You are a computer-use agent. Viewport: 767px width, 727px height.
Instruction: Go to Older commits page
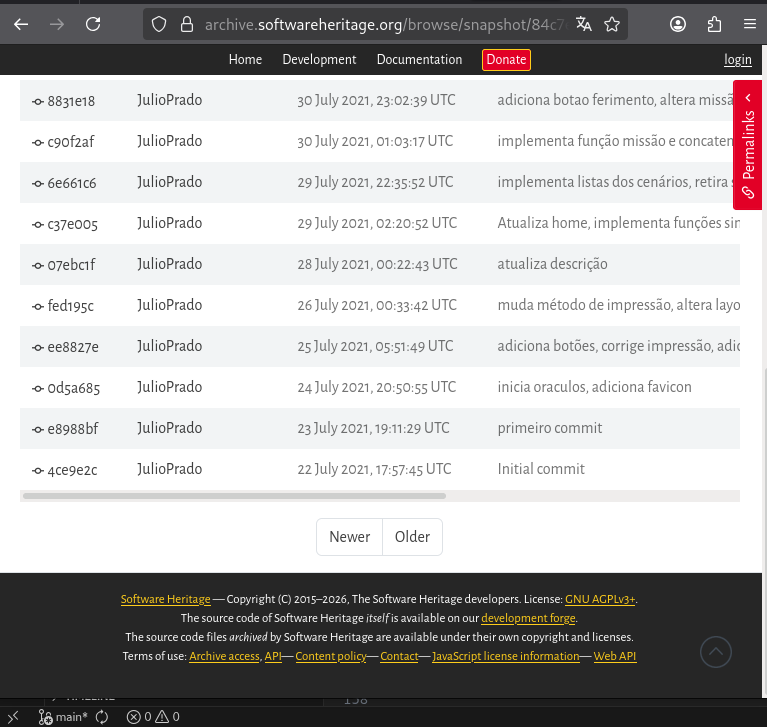coord(412,537)
